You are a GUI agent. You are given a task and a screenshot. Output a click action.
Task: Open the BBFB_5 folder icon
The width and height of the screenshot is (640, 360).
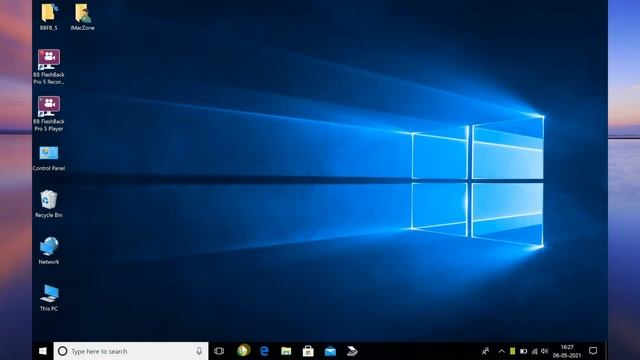click(x=49, y=17)
